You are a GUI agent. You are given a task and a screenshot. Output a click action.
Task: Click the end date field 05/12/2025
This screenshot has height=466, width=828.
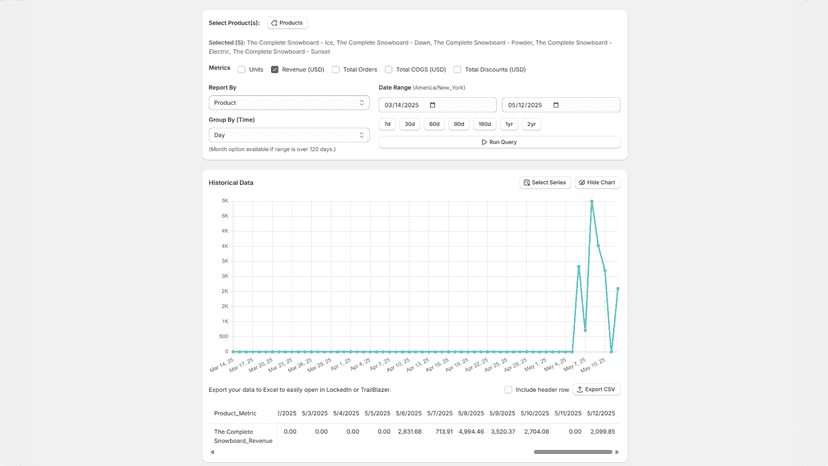(561, 105)
